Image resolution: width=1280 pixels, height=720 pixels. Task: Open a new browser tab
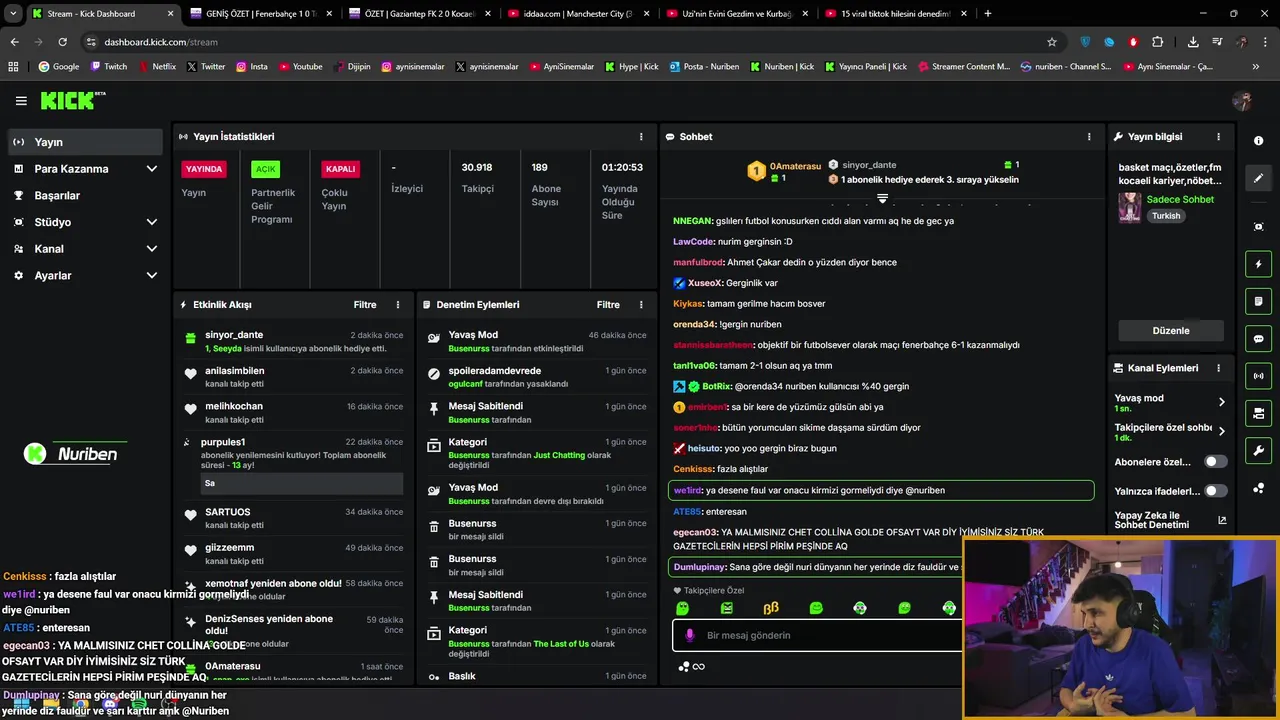[987, 14]
